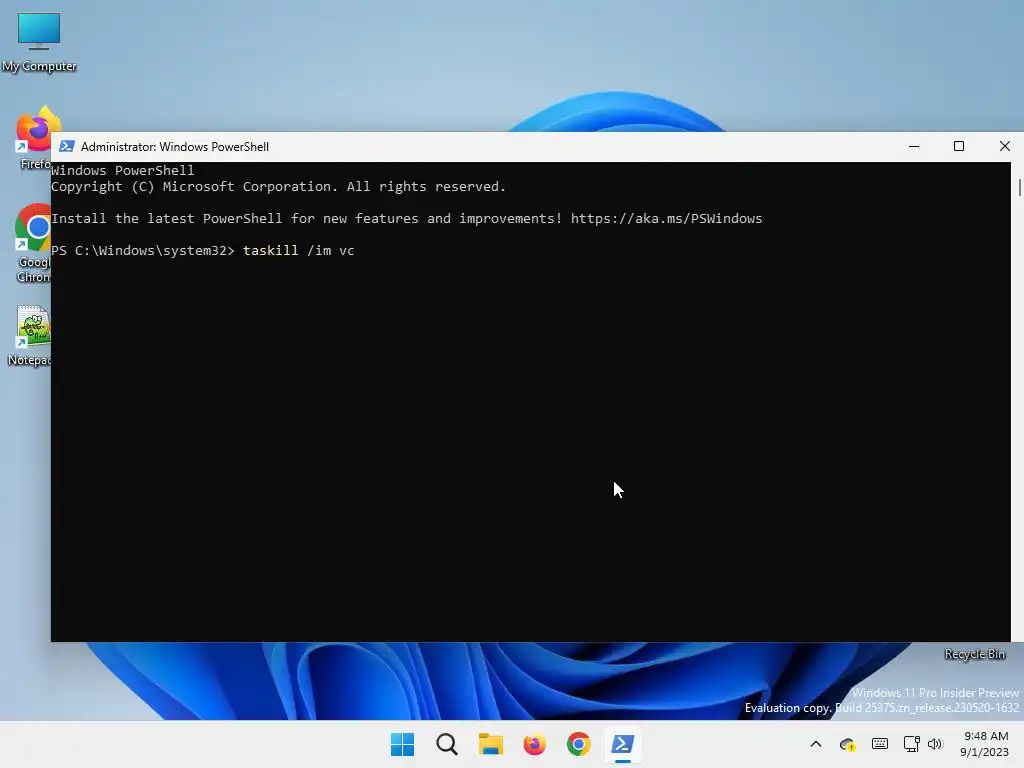Maximize the PowerShell window
Screen dimensions: 1024x768
coord(959,146)
